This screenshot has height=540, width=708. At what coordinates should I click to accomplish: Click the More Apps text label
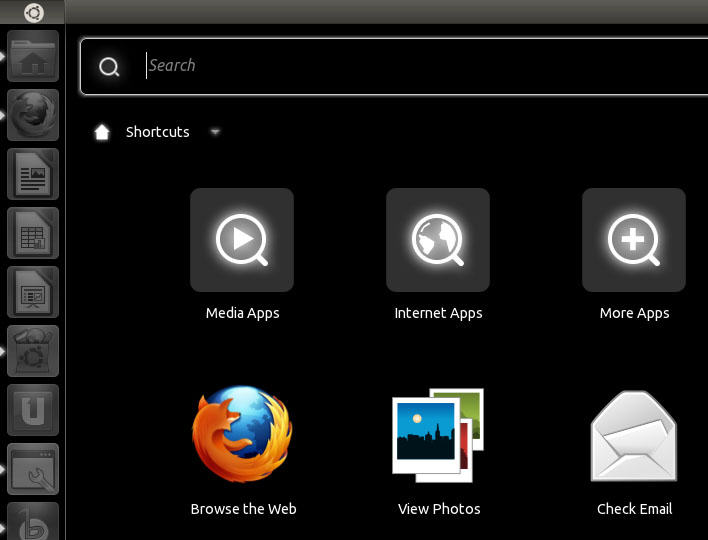point(634,313)
